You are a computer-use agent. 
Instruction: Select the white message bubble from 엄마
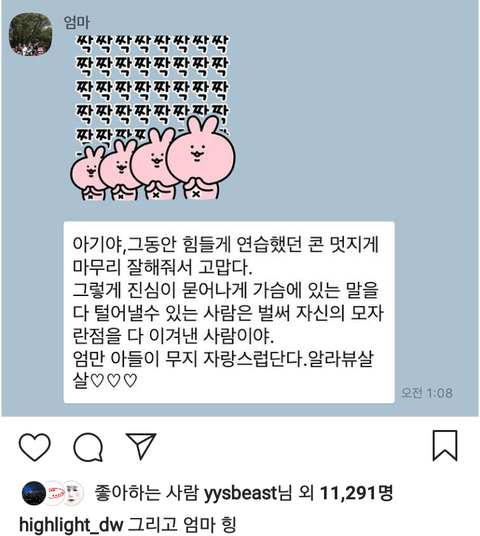tap(229, 312)
